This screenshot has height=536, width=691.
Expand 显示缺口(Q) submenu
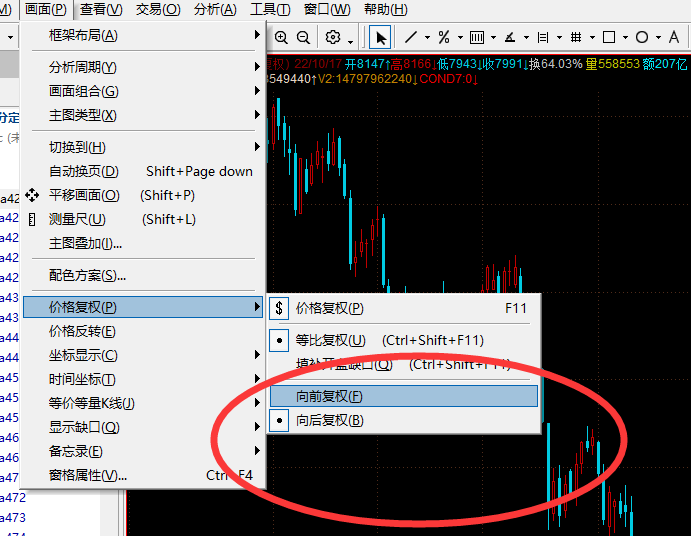pos(143,428)
